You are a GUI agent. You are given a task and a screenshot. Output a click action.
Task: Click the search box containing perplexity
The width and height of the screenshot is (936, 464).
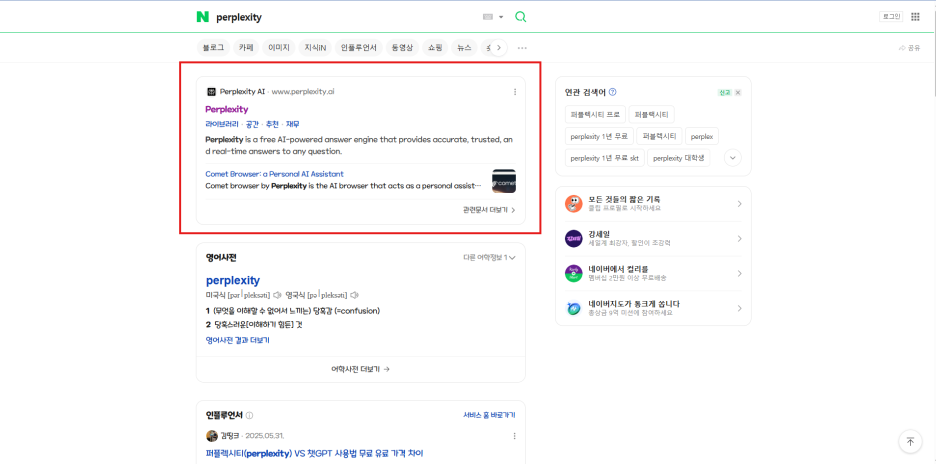[346, 17]
